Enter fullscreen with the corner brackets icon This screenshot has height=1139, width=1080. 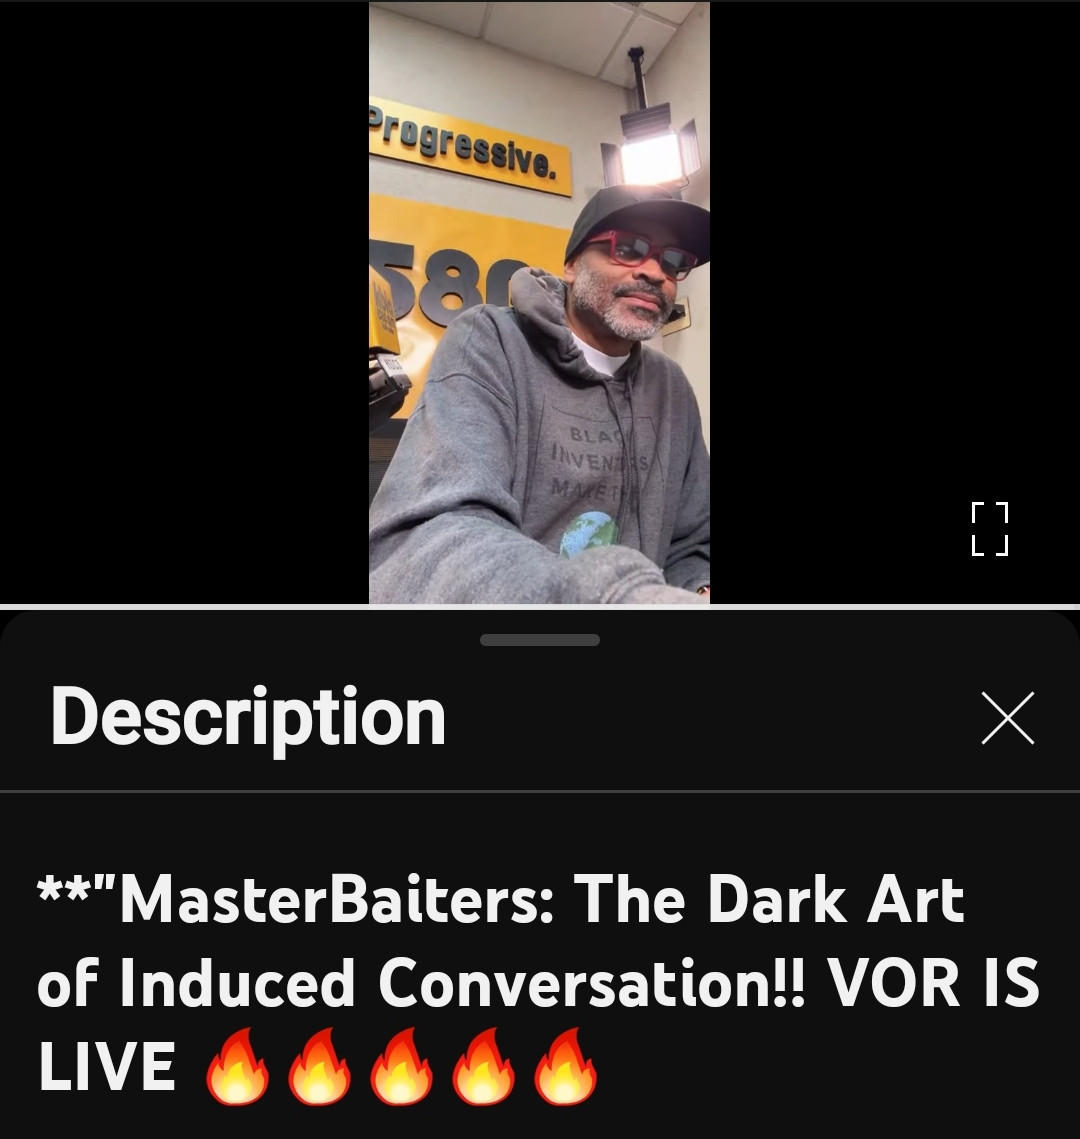pyautogui.click(x=989, y=529)
